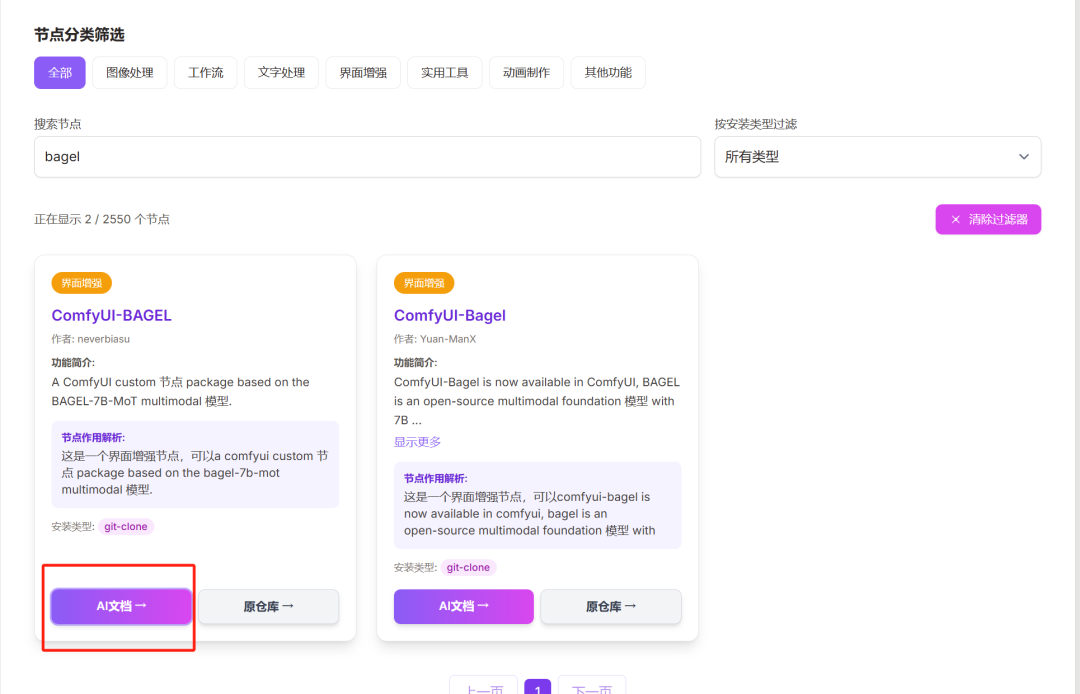Click the 节点分类筛选 heading

point(79,34)
